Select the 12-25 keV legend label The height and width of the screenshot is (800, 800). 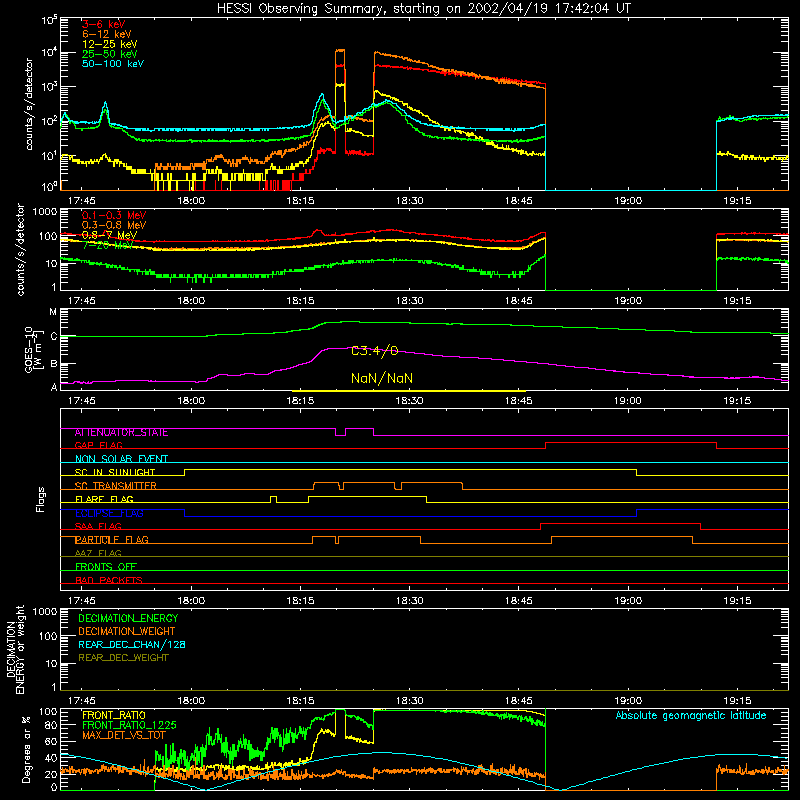(110, 44)
